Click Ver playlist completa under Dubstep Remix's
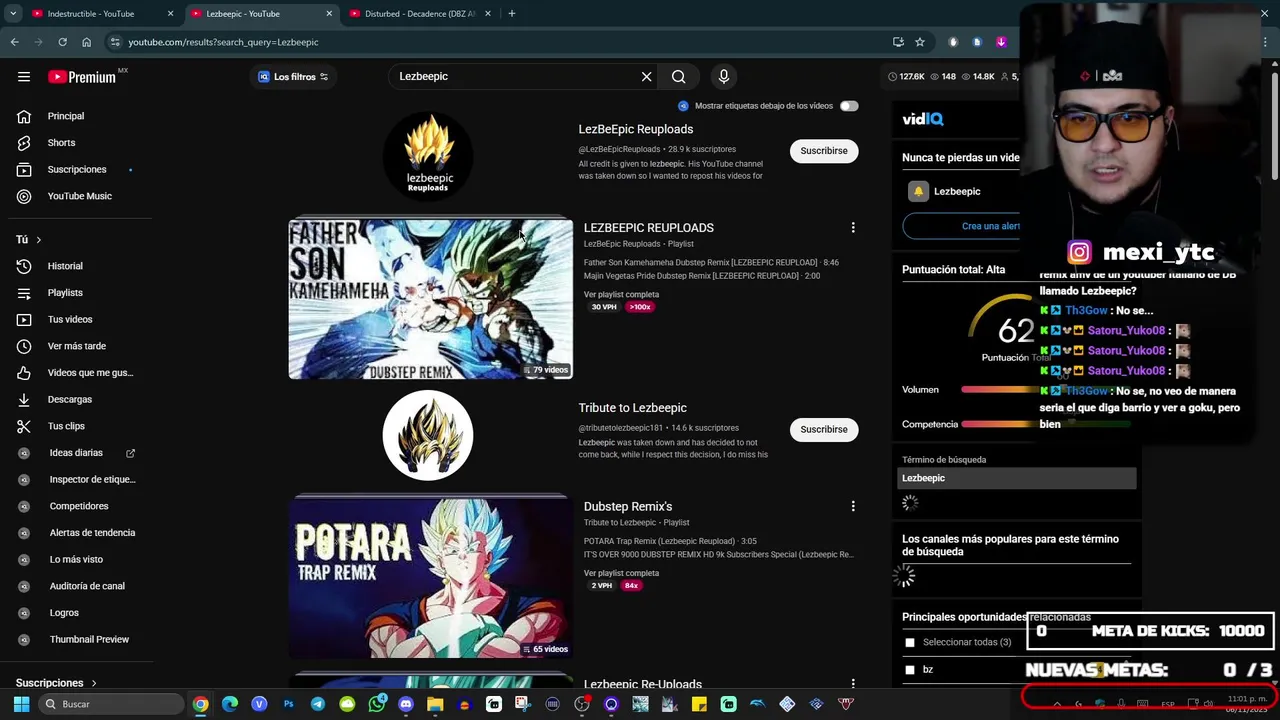Viewport: 1280px width, 720px height. 621,574
